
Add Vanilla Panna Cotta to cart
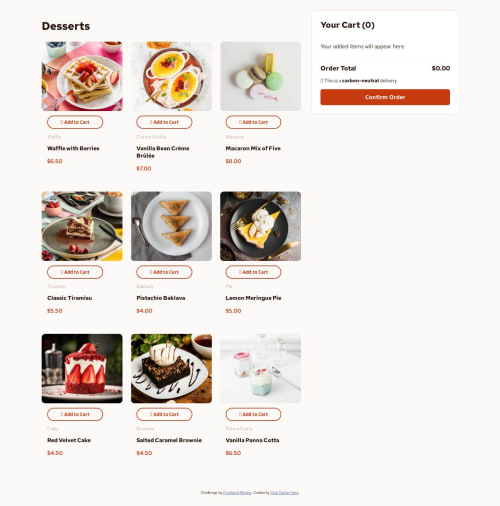point(253,414)
